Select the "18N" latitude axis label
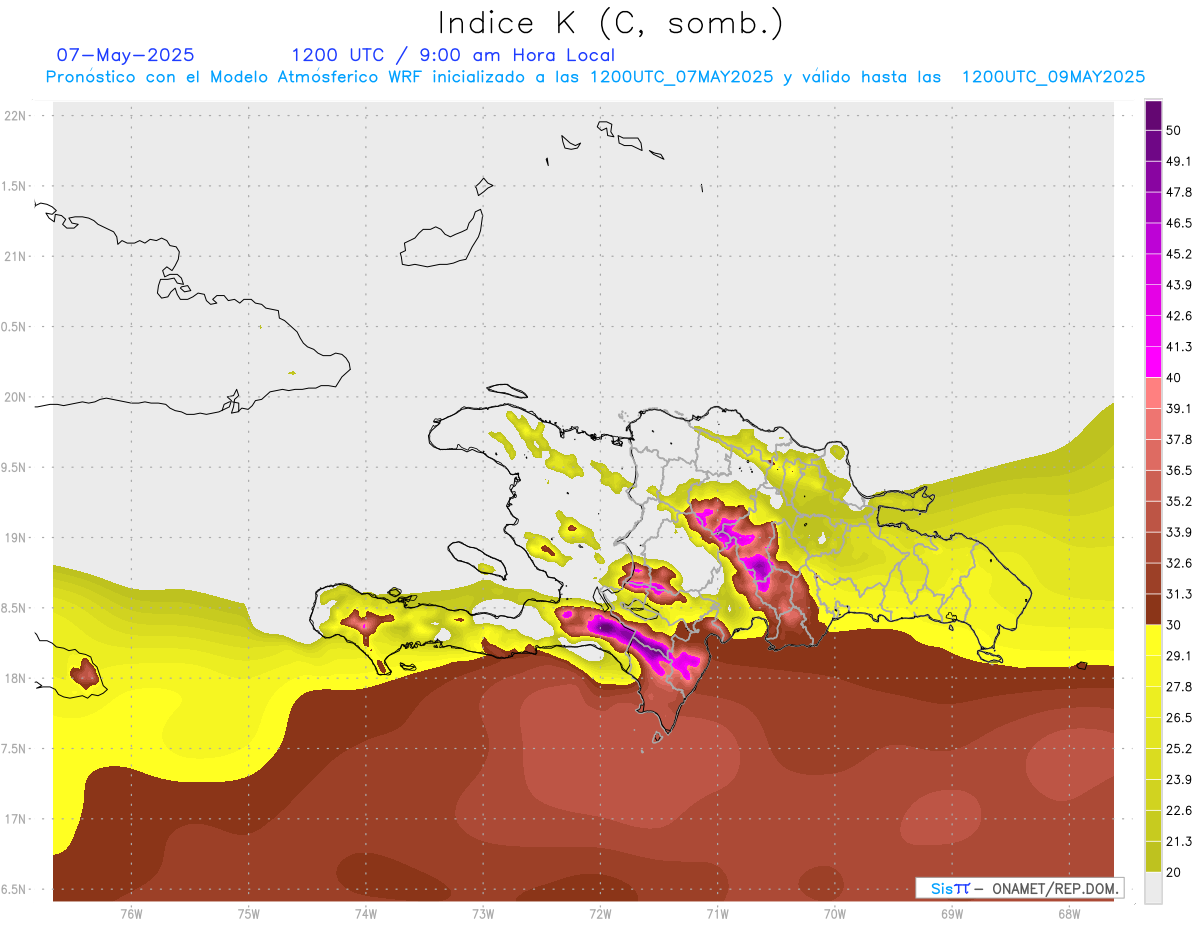 click(16, 678)
